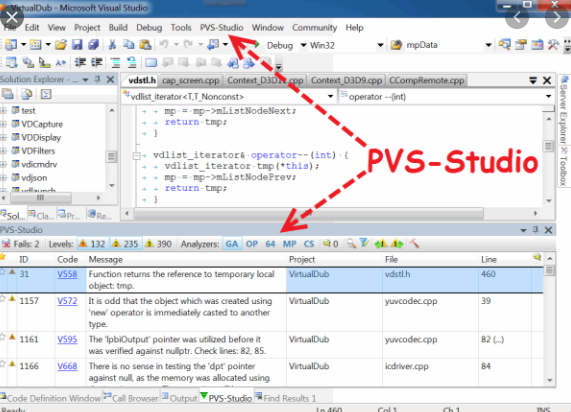The width and height of the screenshot is (571, 412).
Task: Toggle the Level 1 warnings 132 filter
Action: tap(92, 244)
